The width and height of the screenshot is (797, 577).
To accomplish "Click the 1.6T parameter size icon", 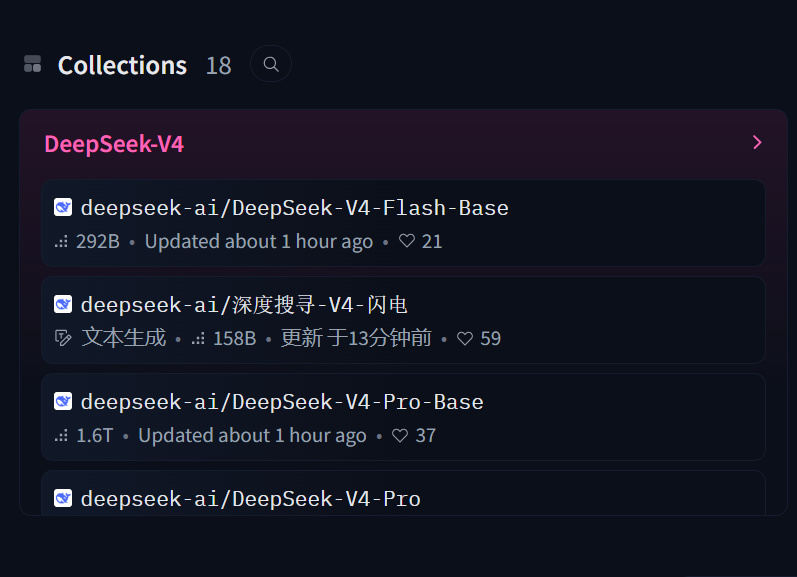I will [62, 436].
